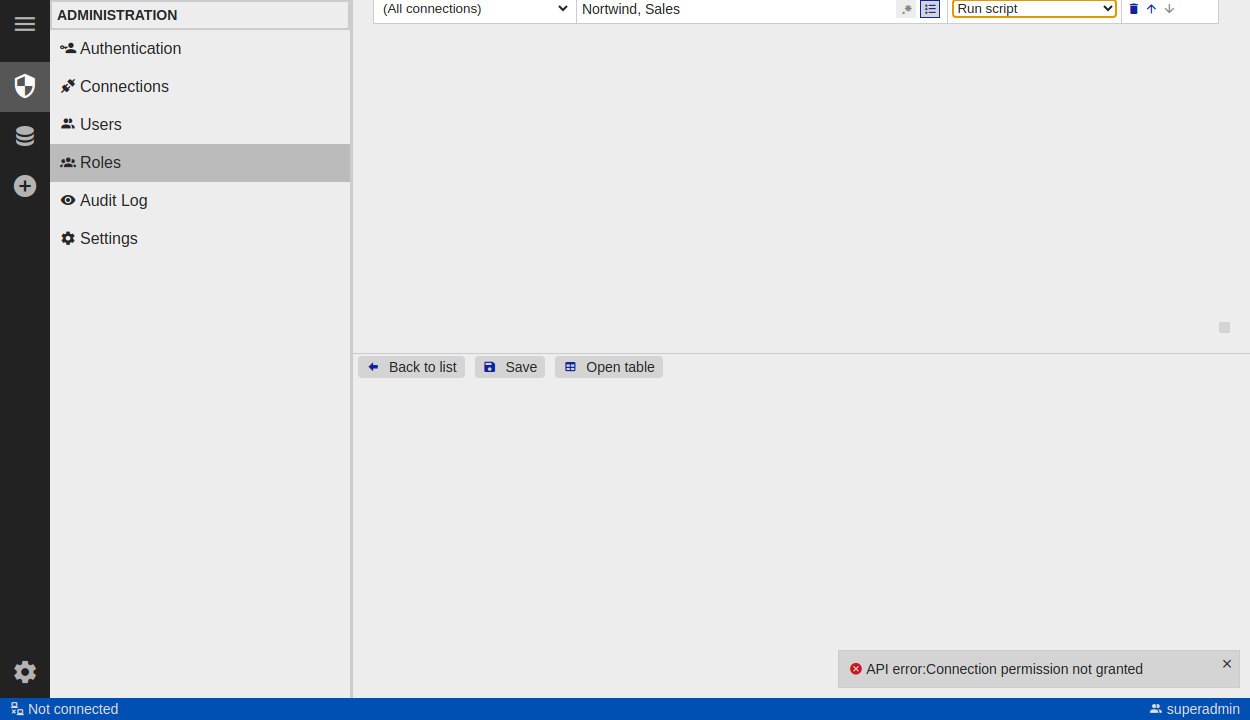1250x720 pixels.
Task: Open Authentication administration page
Action: tap(200, 48)
